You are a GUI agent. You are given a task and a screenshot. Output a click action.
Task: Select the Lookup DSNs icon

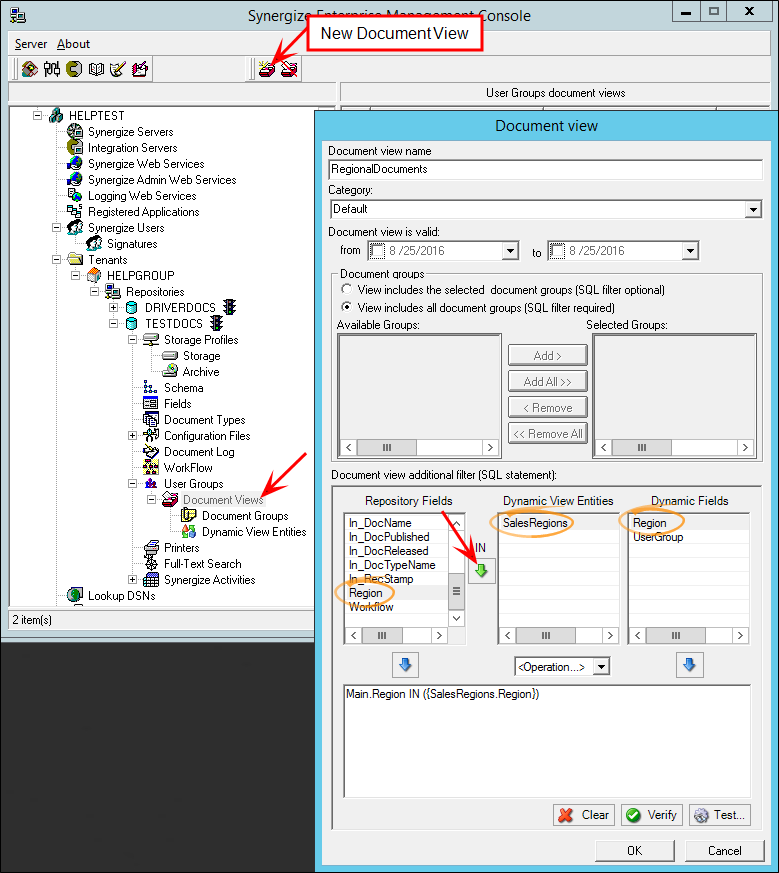75,595
